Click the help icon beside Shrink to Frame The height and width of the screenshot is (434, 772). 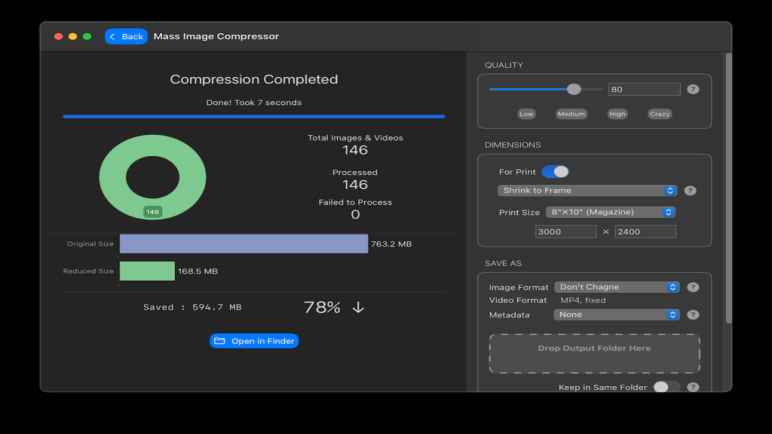[x=690, y=190]
